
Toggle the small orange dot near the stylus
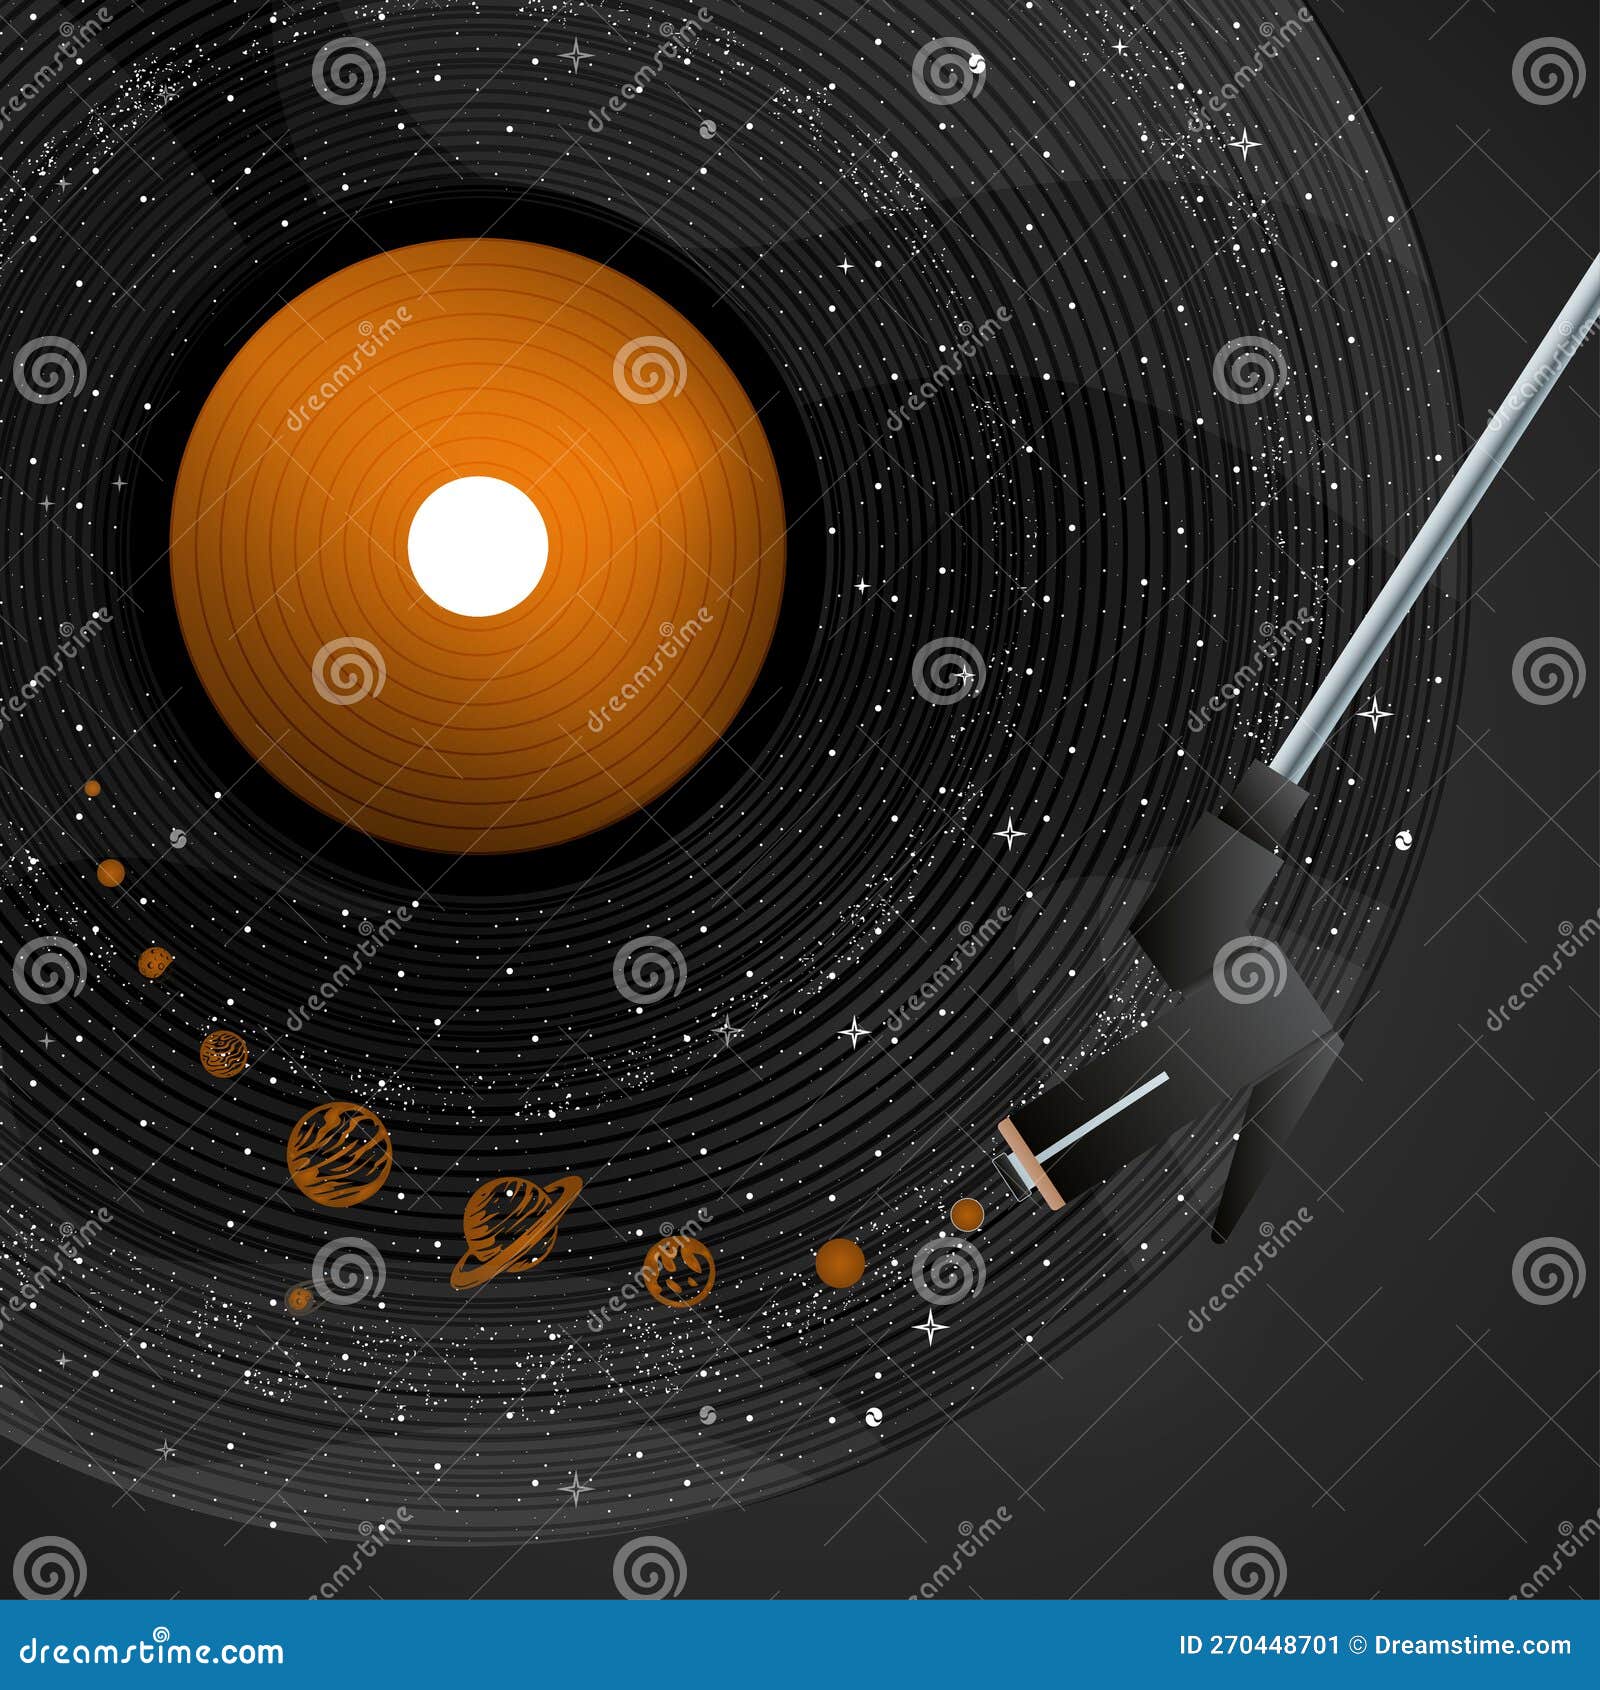pos(965,1215)
